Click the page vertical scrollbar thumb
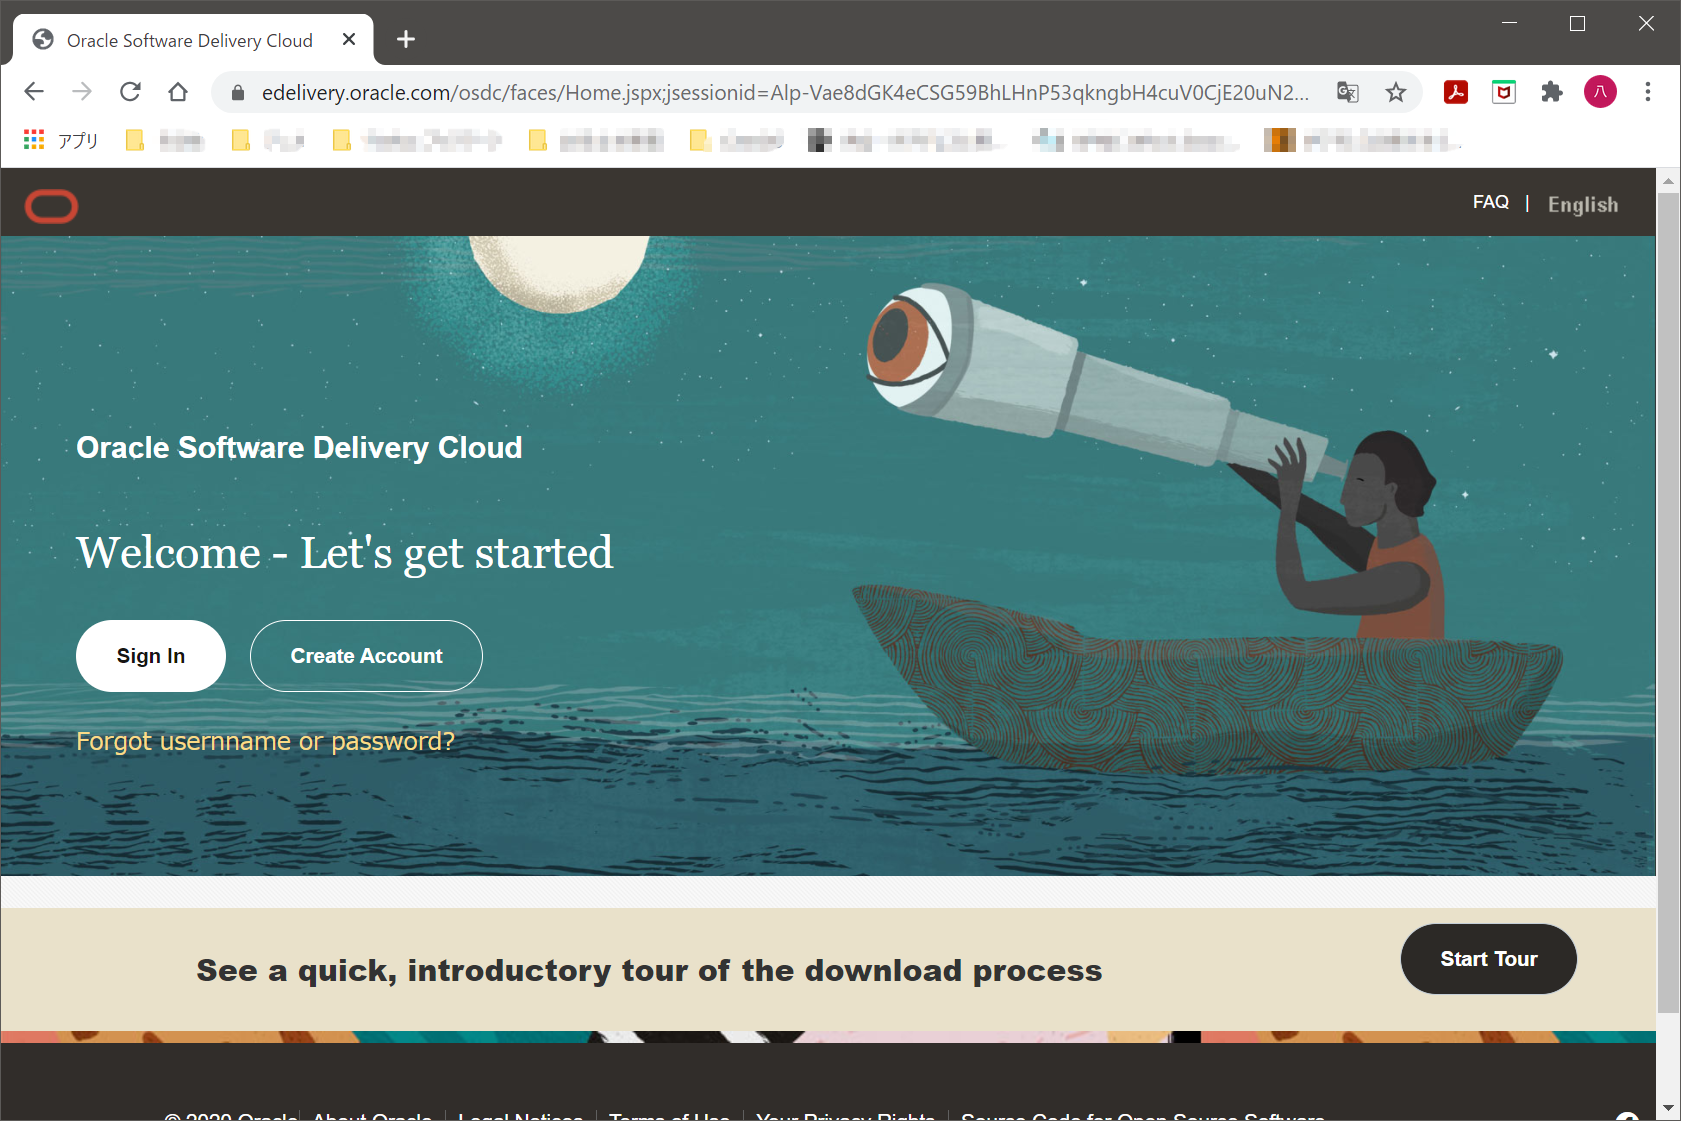Viewport: 1681px width, 1121px height. [x=1668, y=602]
